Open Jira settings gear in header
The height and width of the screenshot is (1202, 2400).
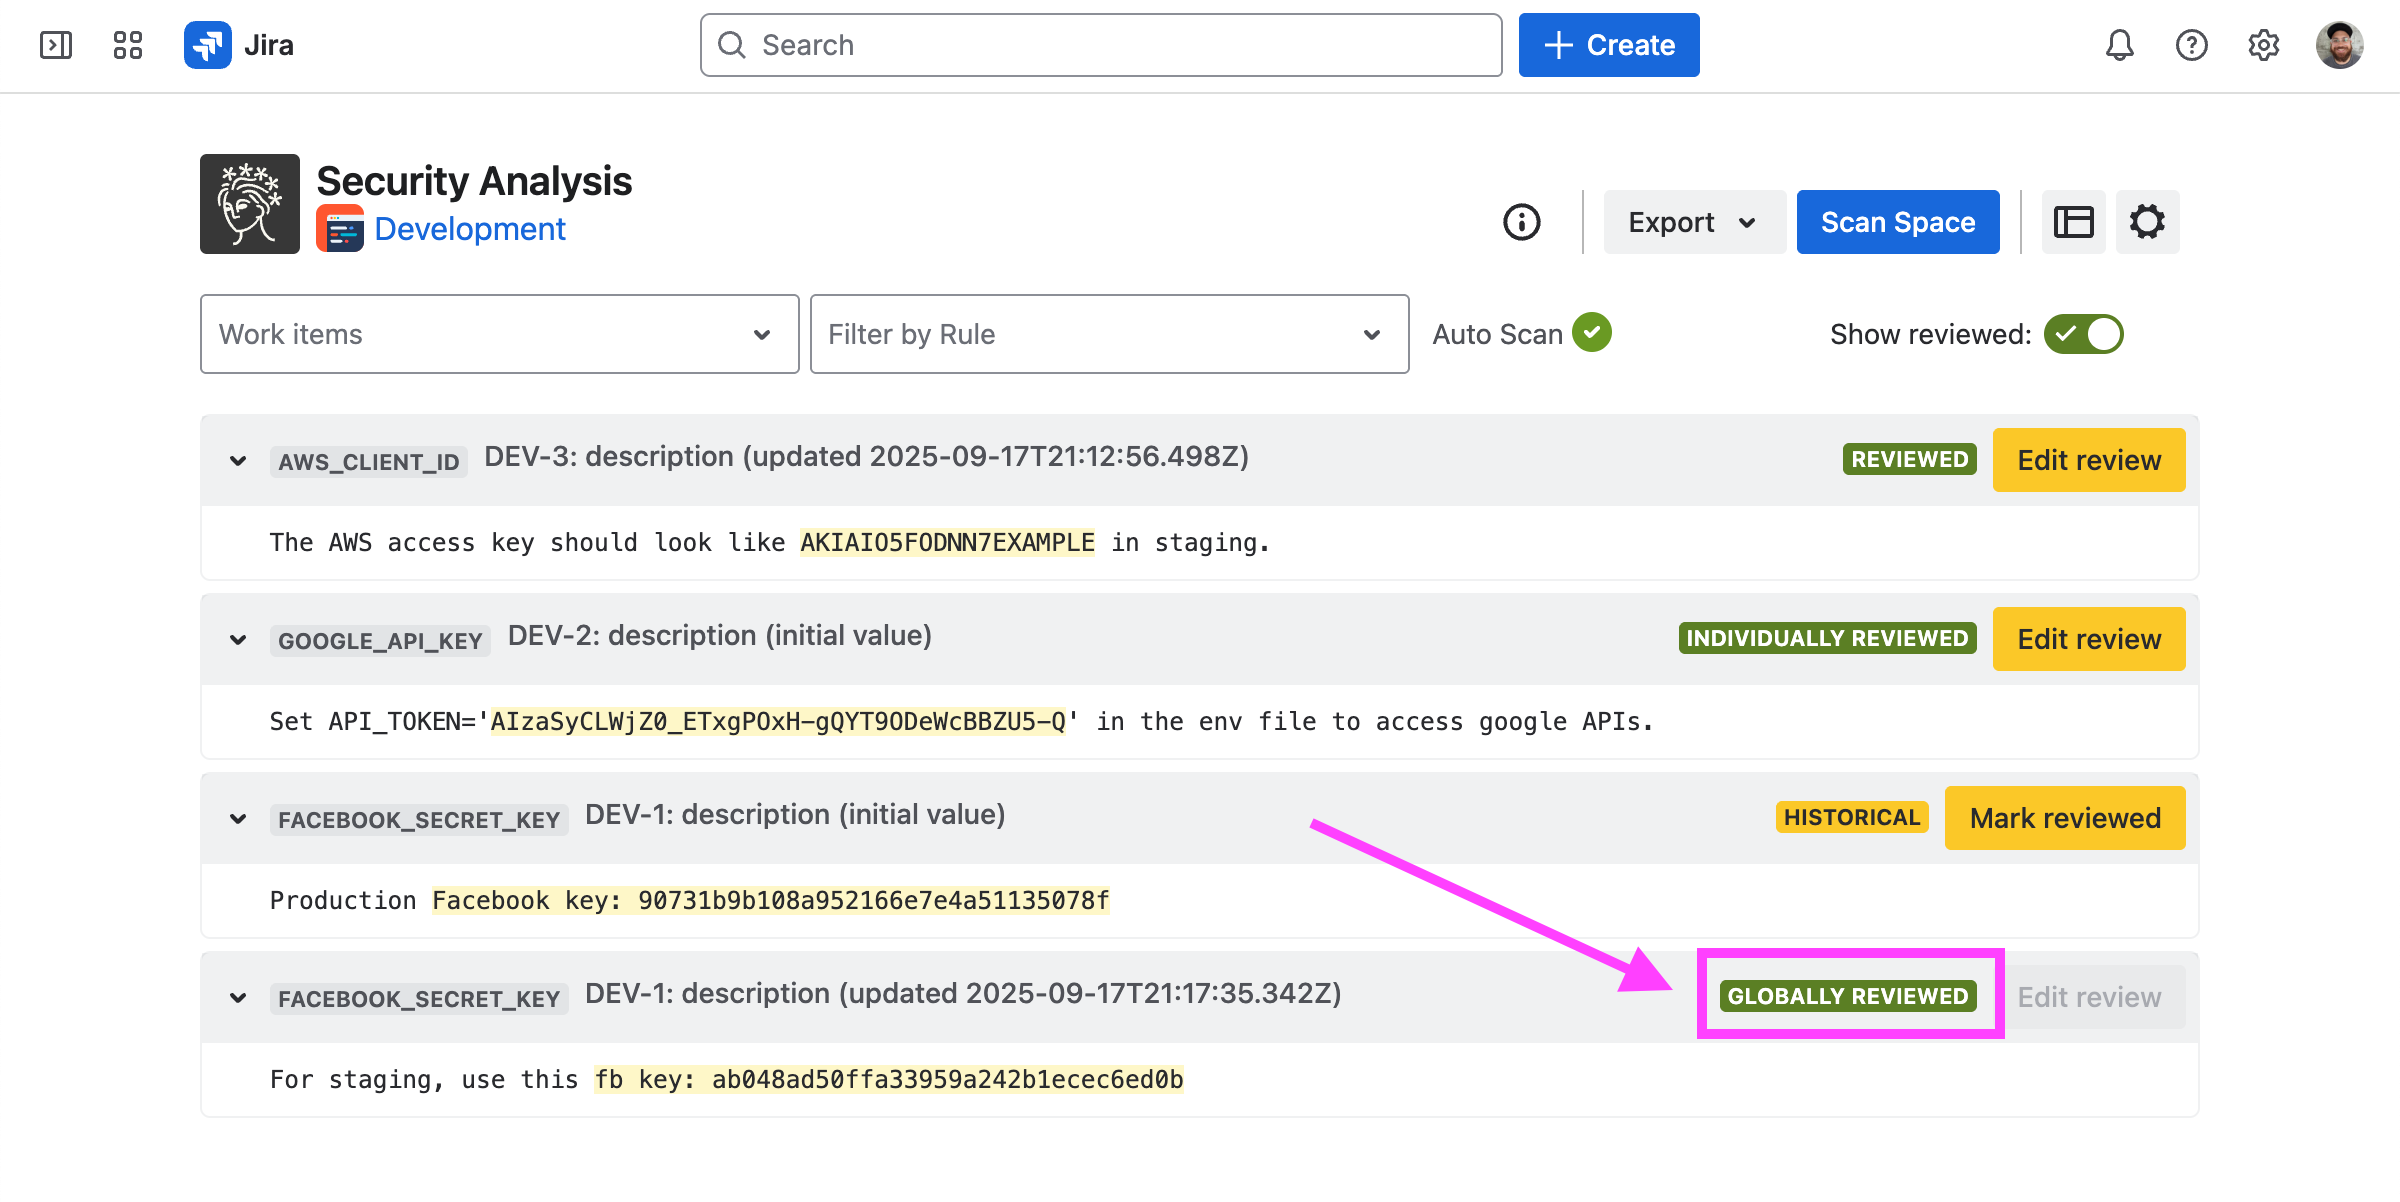tap(2263, 45)
